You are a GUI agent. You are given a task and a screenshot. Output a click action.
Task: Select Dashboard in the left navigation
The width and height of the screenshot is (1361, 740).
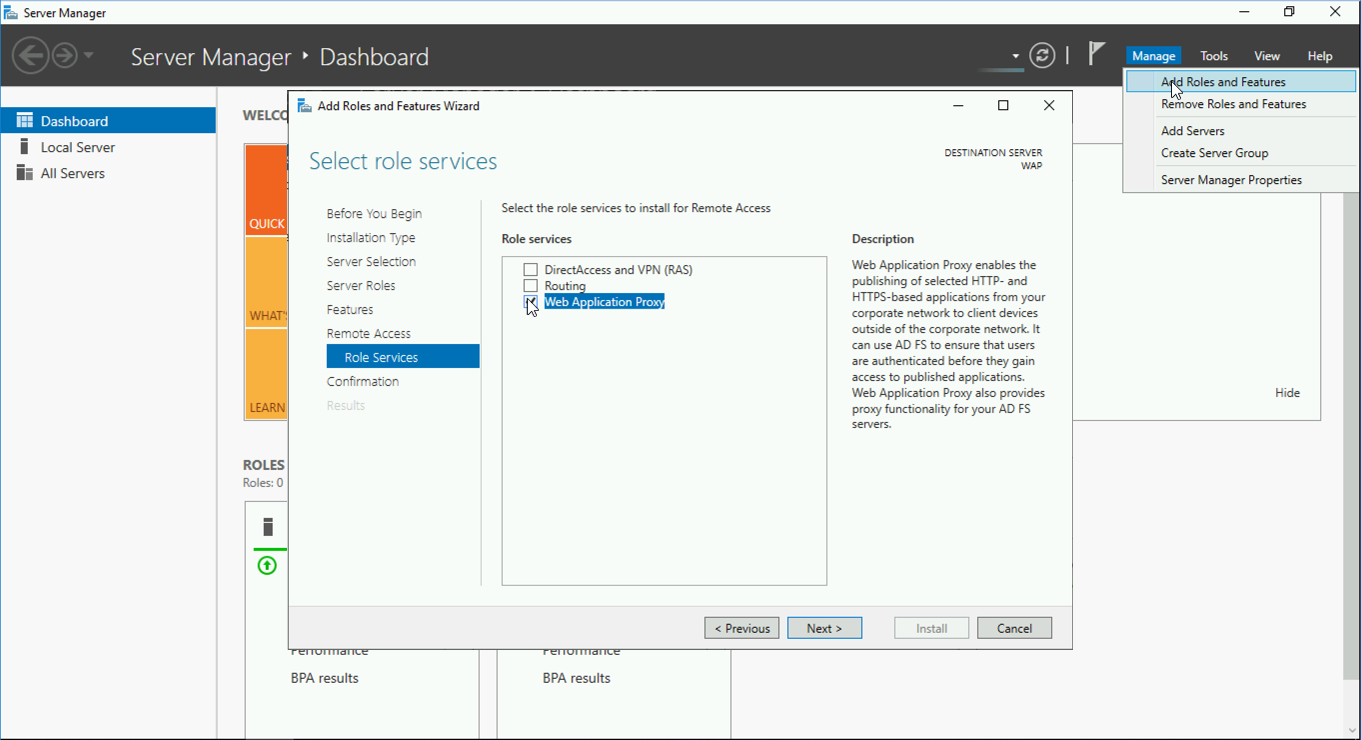click(x=108, y=121)
